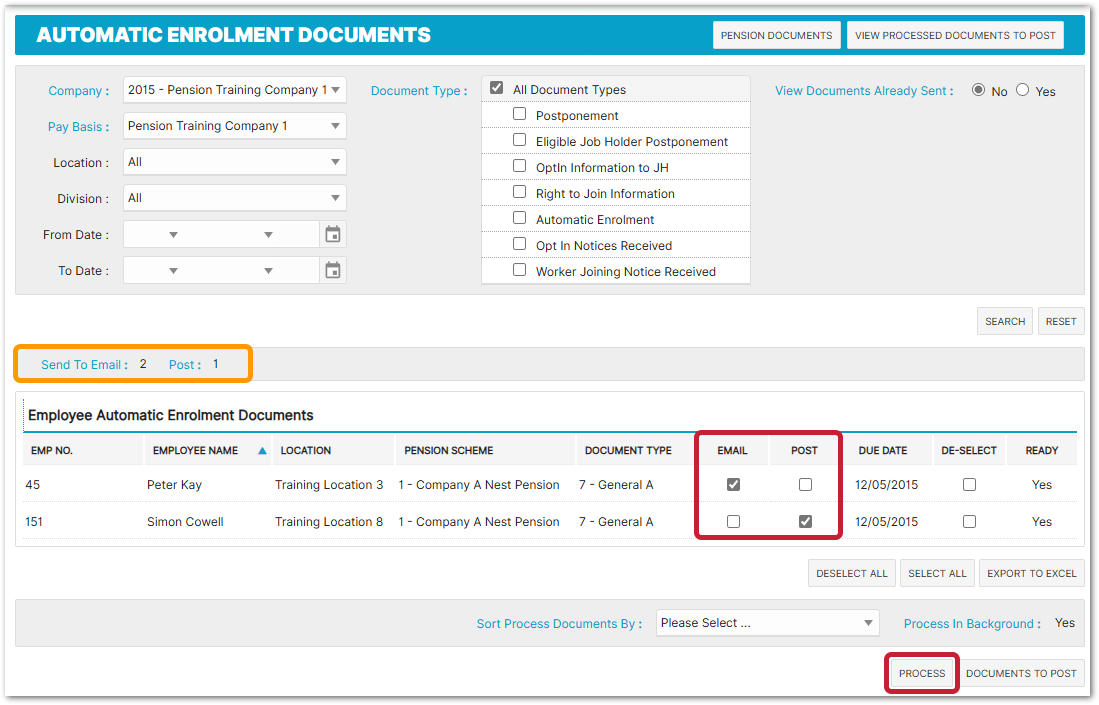1099x705 pixels.
Task: Uncheck All Document Types checkbox
Action: [496, 89]
